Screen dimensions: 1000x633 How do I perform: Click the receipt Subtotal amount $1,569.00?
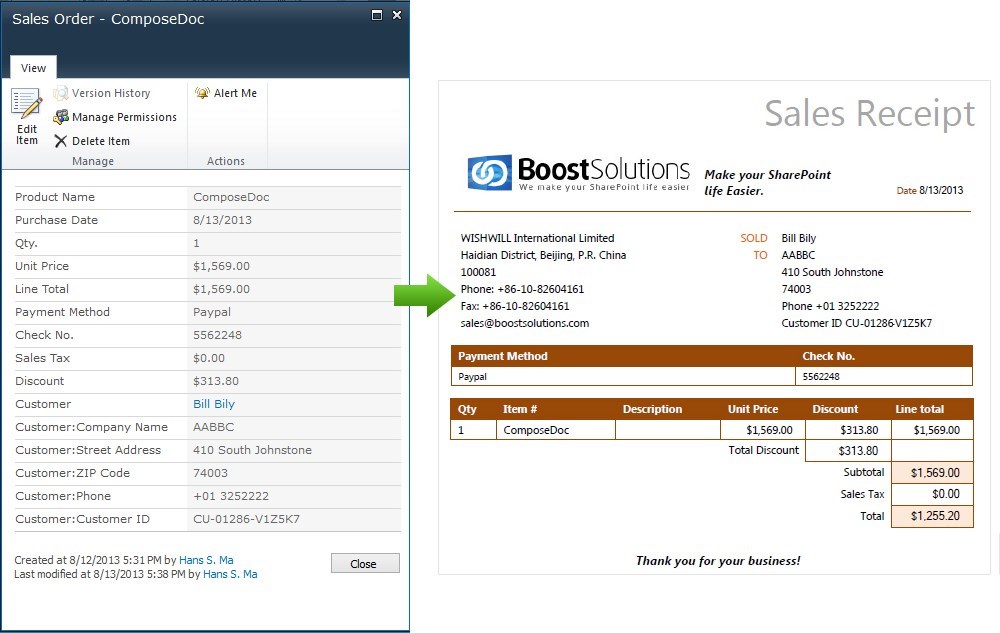coord(935,472)
